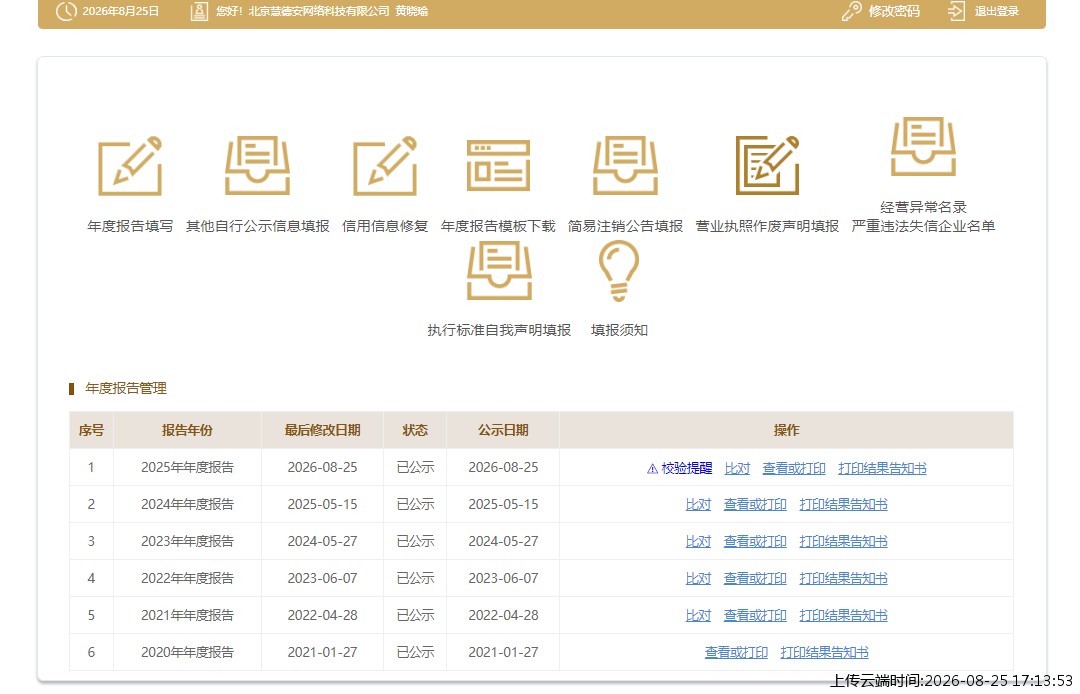
Task: Select the 营业执照作废声明填报 icon
Action: point(767,165)
